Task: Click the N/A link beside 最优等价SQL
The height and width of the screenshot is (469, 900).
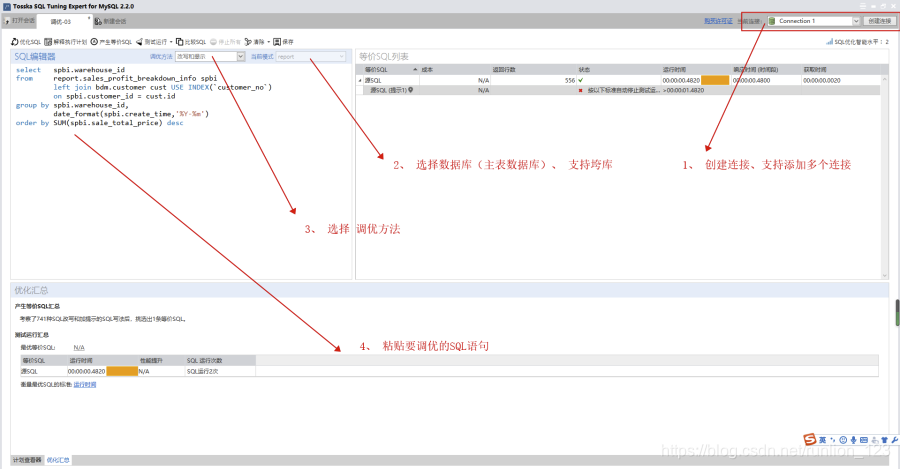Action: [79, 347]
